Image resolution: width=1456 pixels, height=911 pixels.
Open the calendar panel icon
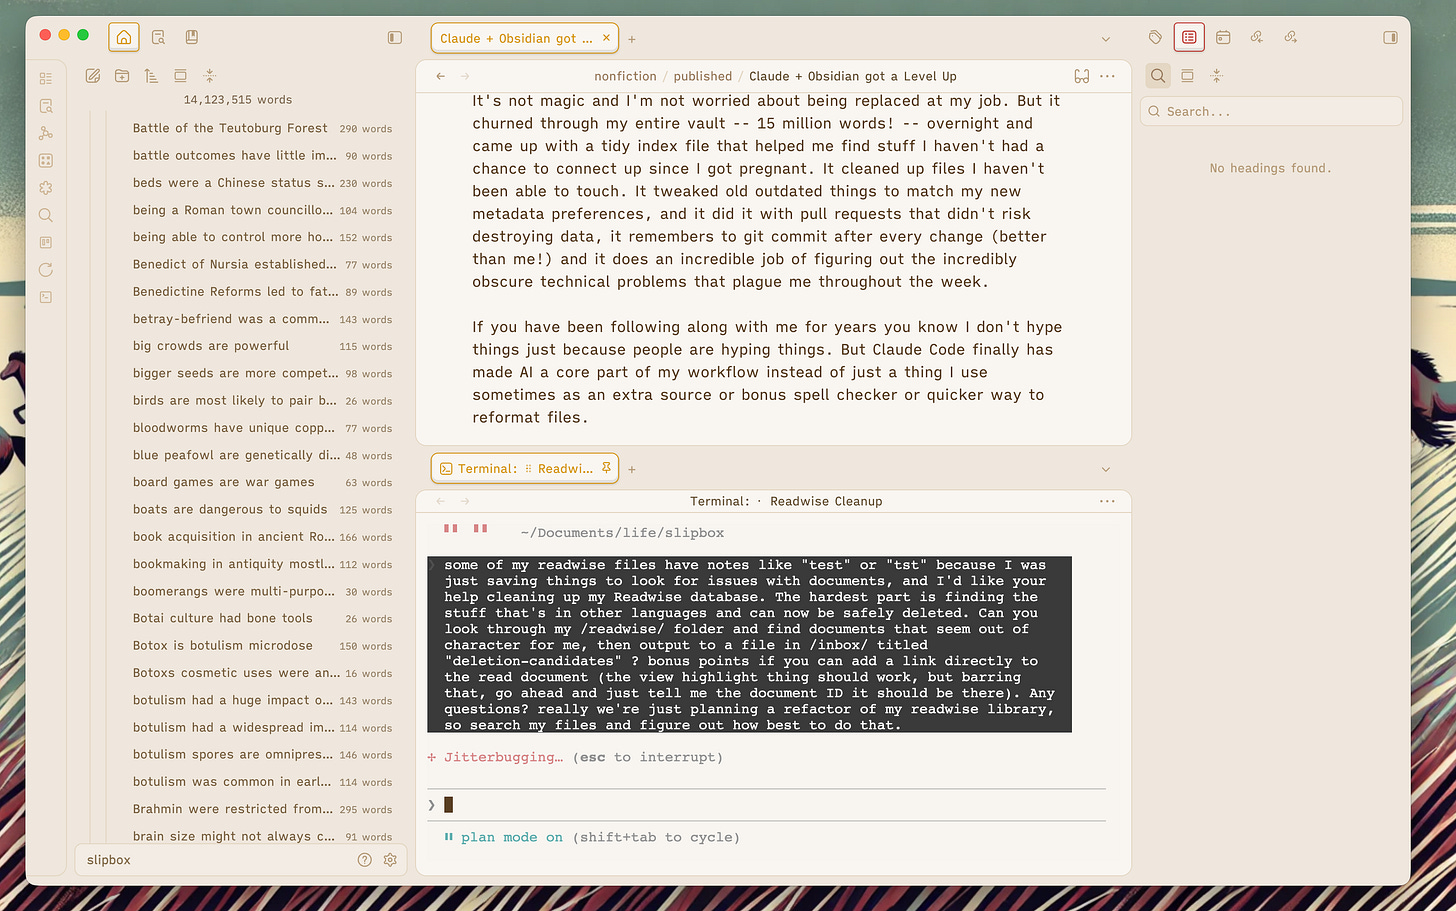click(1223, 37)
